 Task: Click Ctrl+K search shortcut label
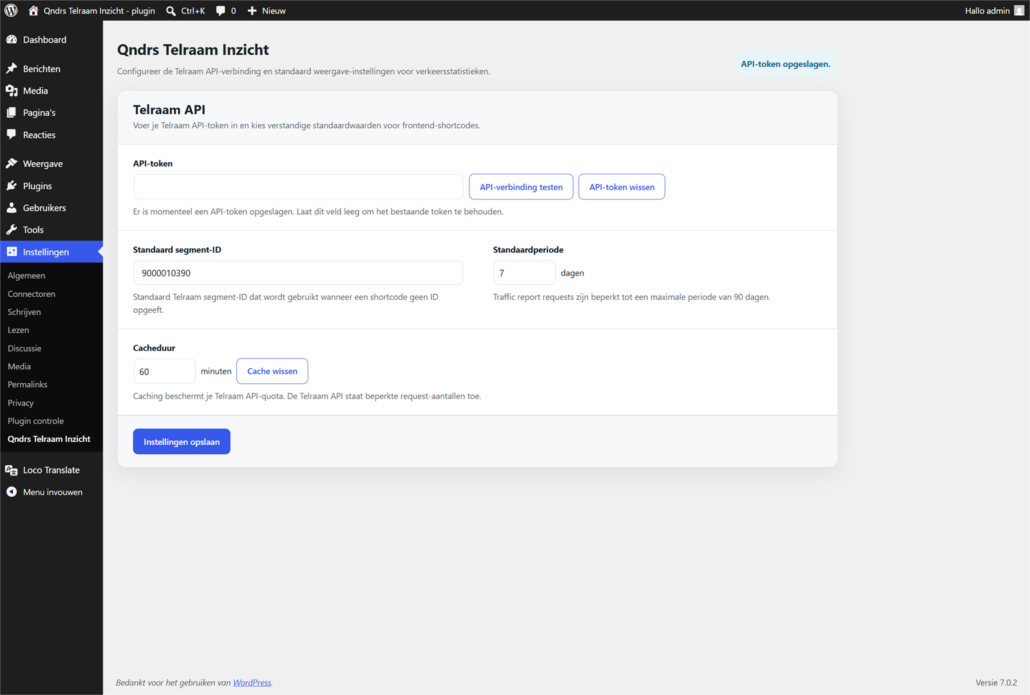click(193, 11)
